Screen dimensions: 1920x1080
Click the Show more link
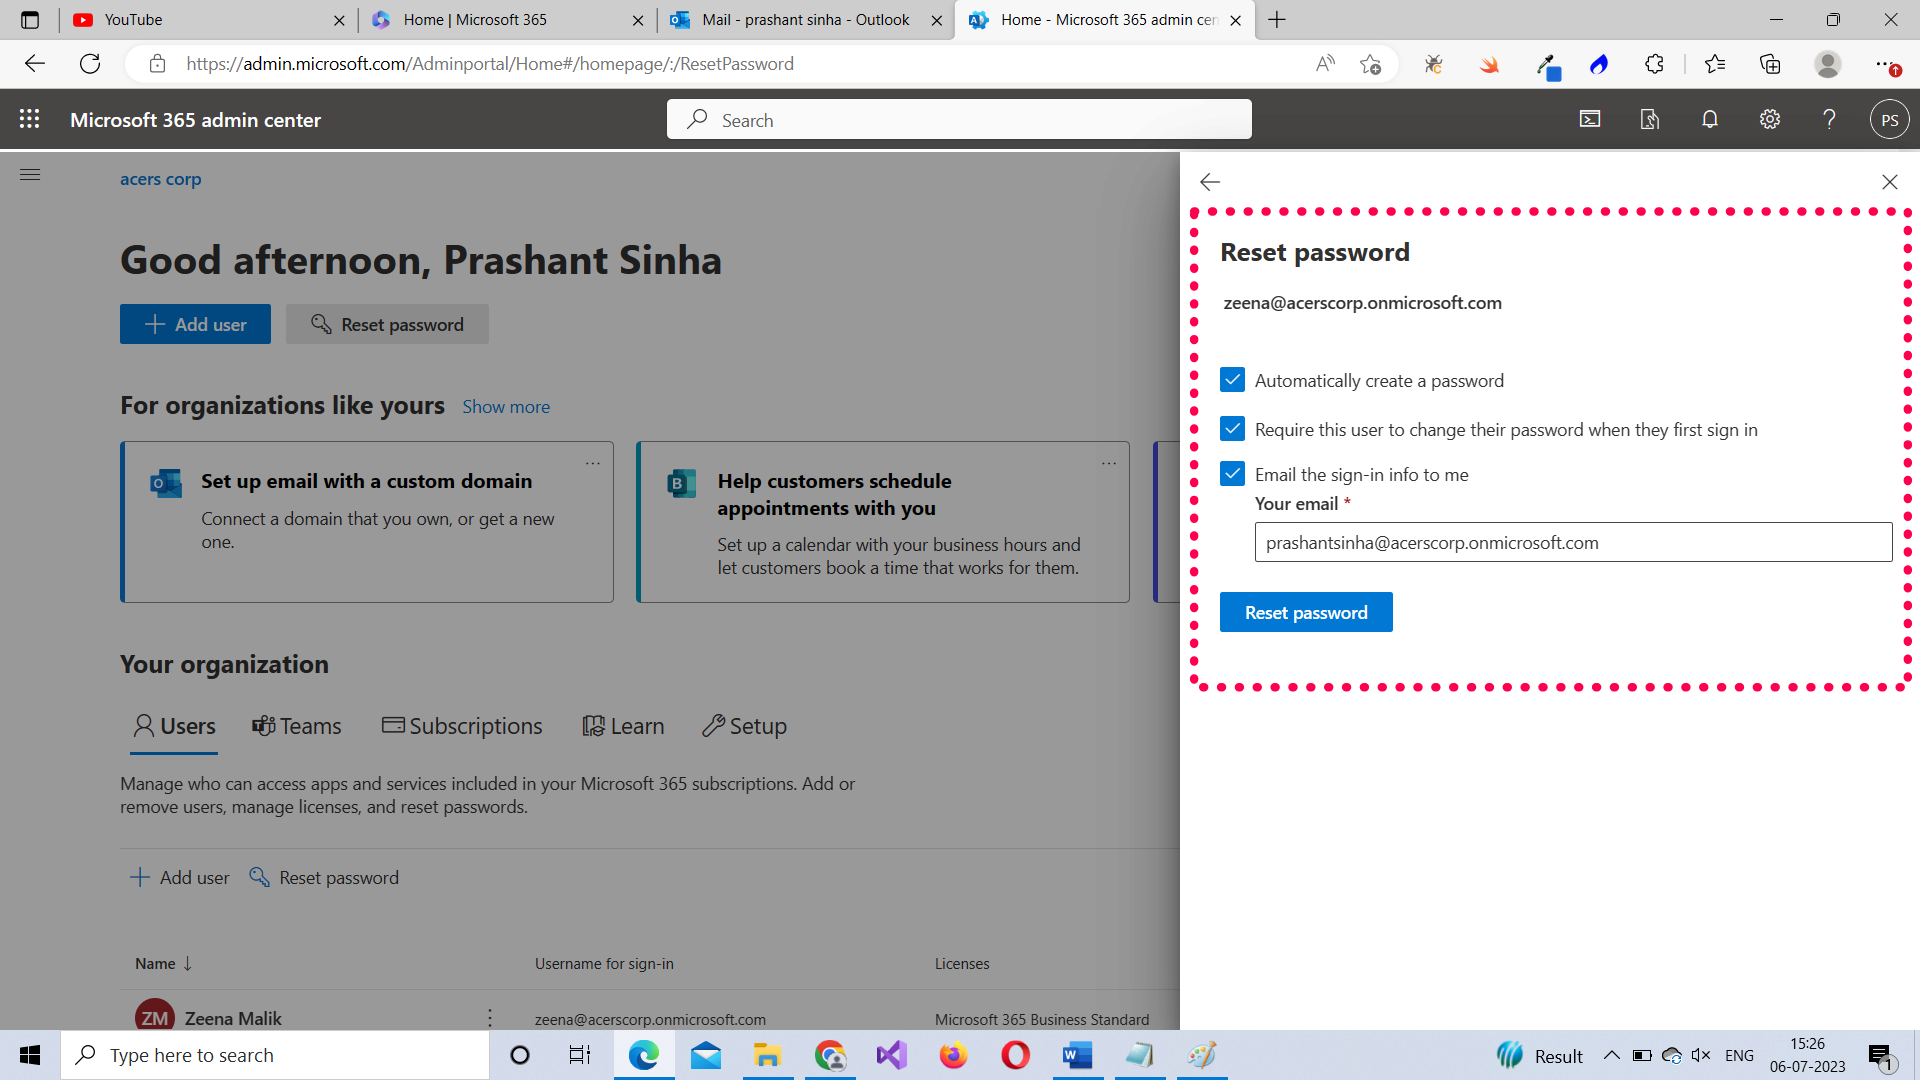coord(506,407)
